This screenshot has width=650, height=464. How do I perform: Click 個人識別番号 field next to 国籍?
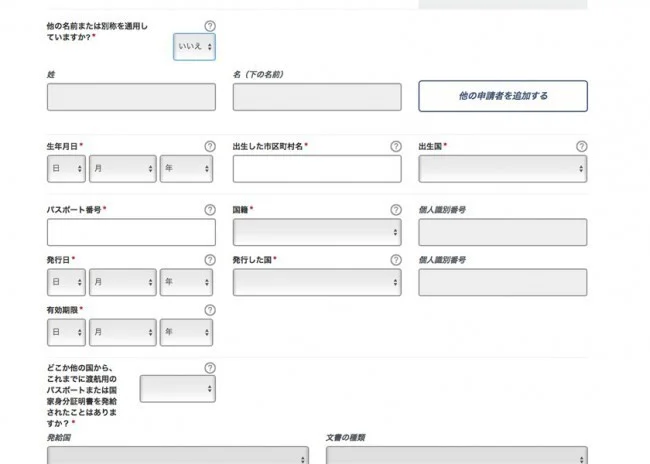click(503, 232)
